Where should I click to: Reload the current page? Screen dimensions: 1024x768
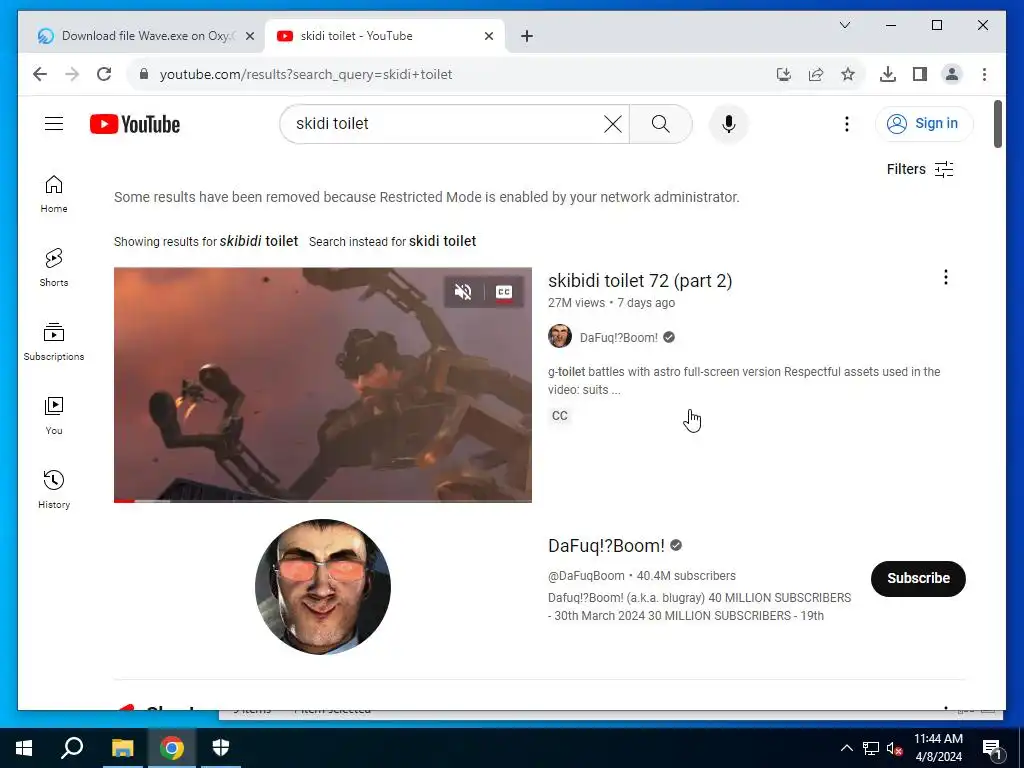104,74
